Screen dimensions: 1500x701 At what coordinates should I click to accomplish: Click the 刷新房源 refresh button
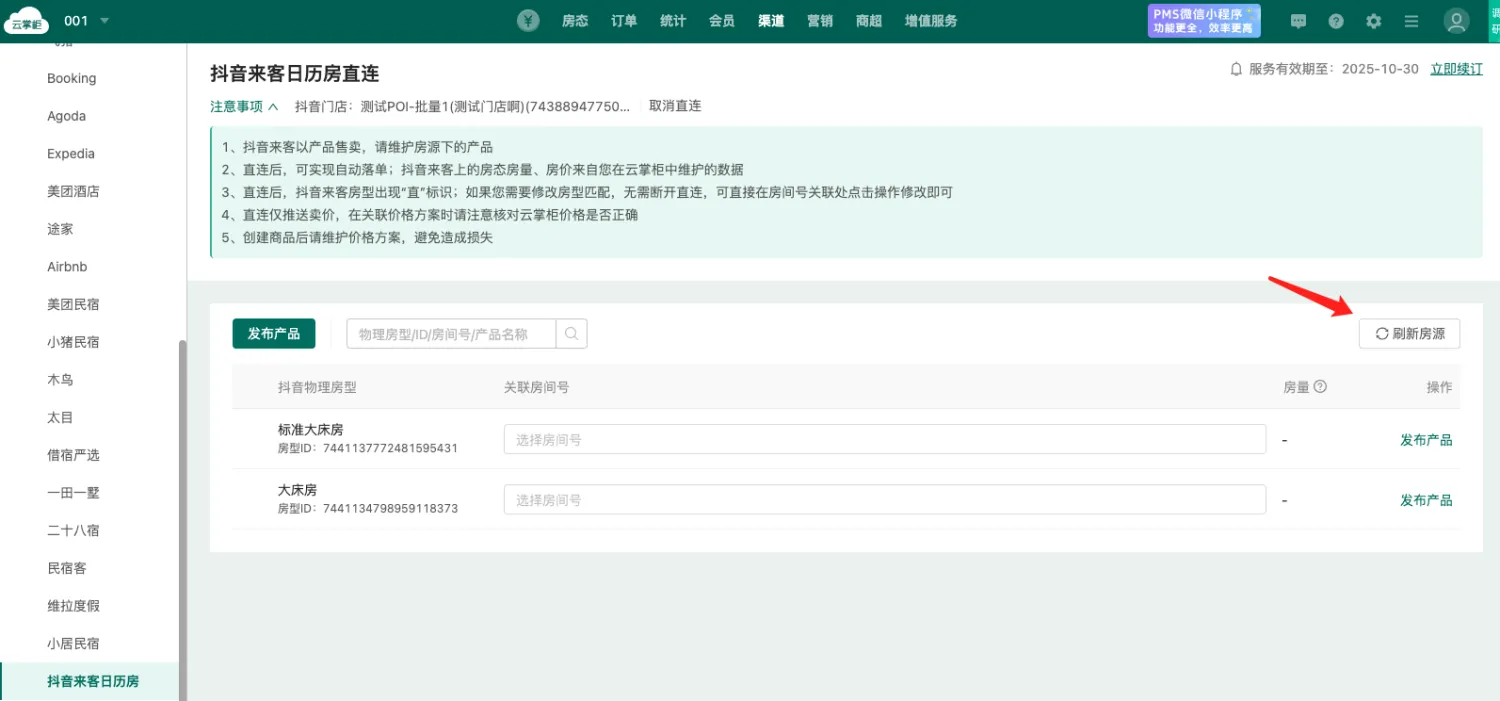coord(1409,334)
